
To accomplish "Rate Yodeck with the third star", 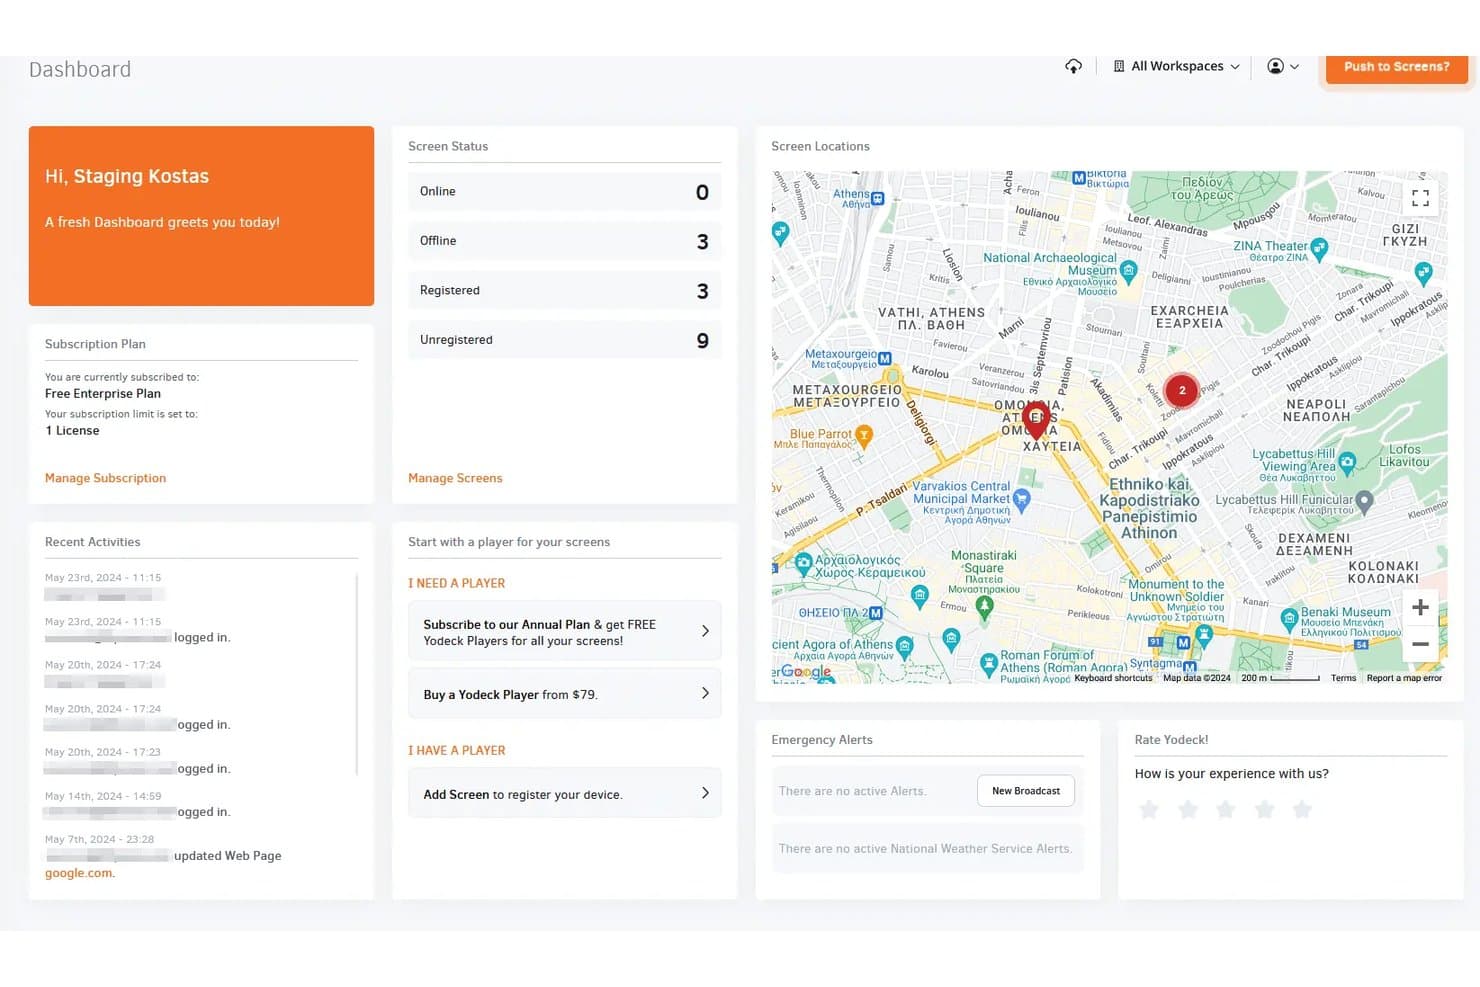I will pyautogui.click(x=1226, y=809).
